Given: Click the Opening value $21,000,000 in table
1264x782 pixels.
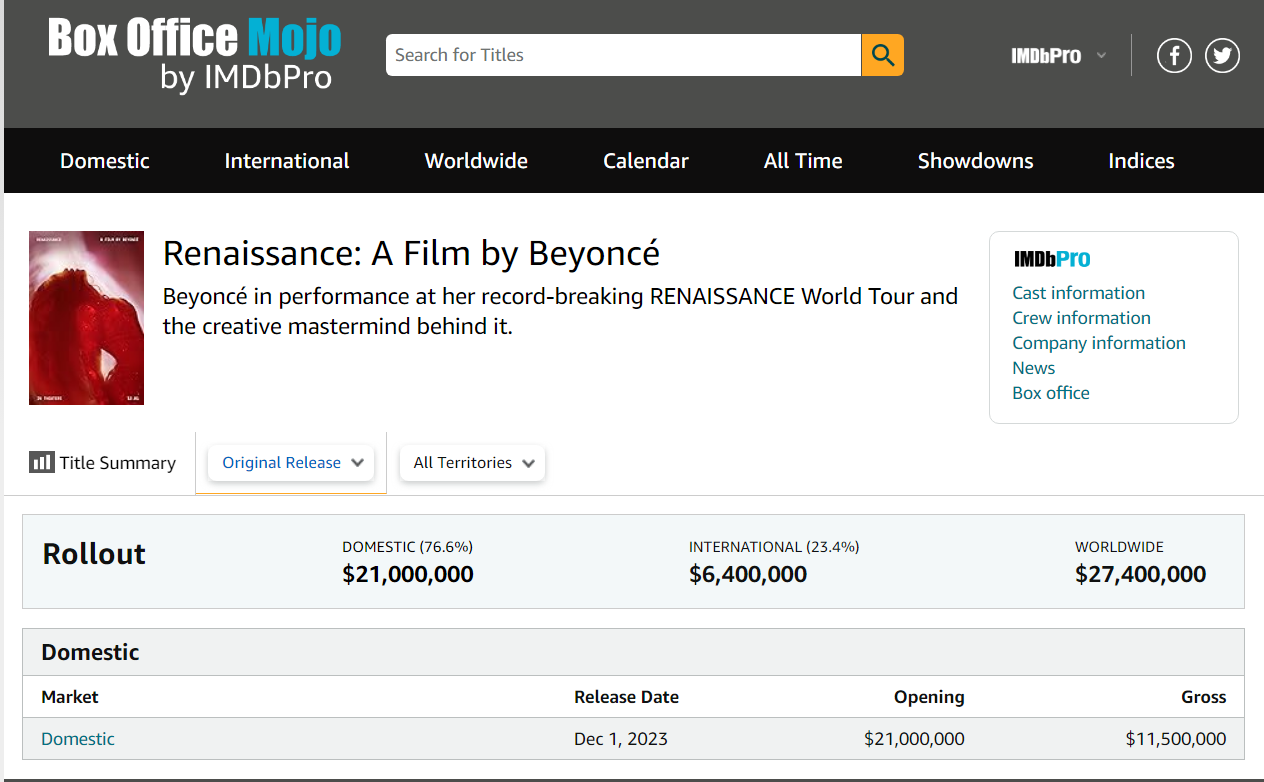Looking at the screenshot, I should (x=915, y=739).
